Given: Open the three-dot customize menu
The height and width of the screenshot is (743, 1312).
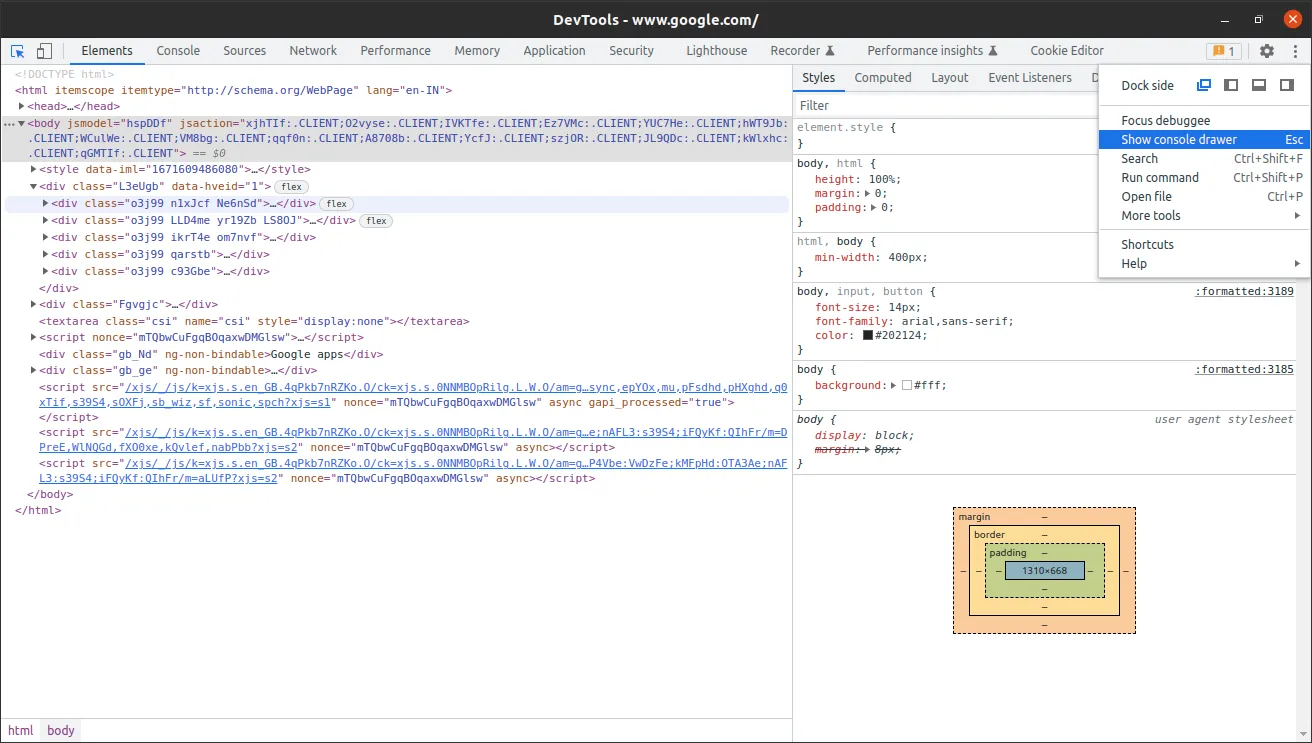Looking at the screenshot, I should point(1295,51).
